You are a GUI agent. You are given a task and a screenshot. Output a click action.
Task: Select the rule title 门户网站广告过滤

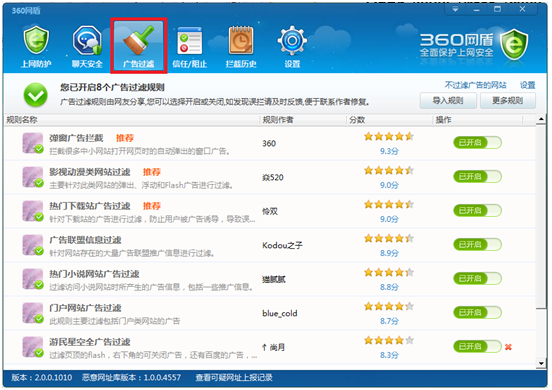coord(85,308)
